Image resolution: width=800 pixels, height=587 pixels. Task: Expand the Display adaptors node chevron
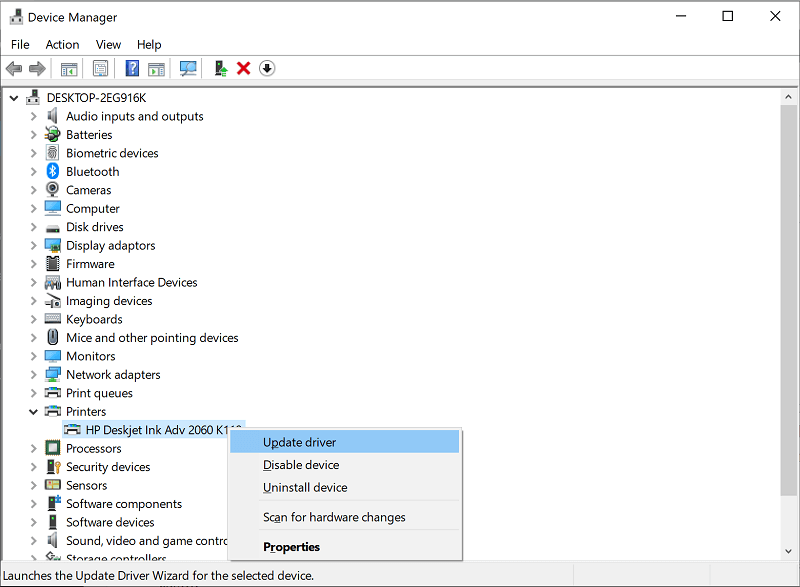click(x=34, y=245)
